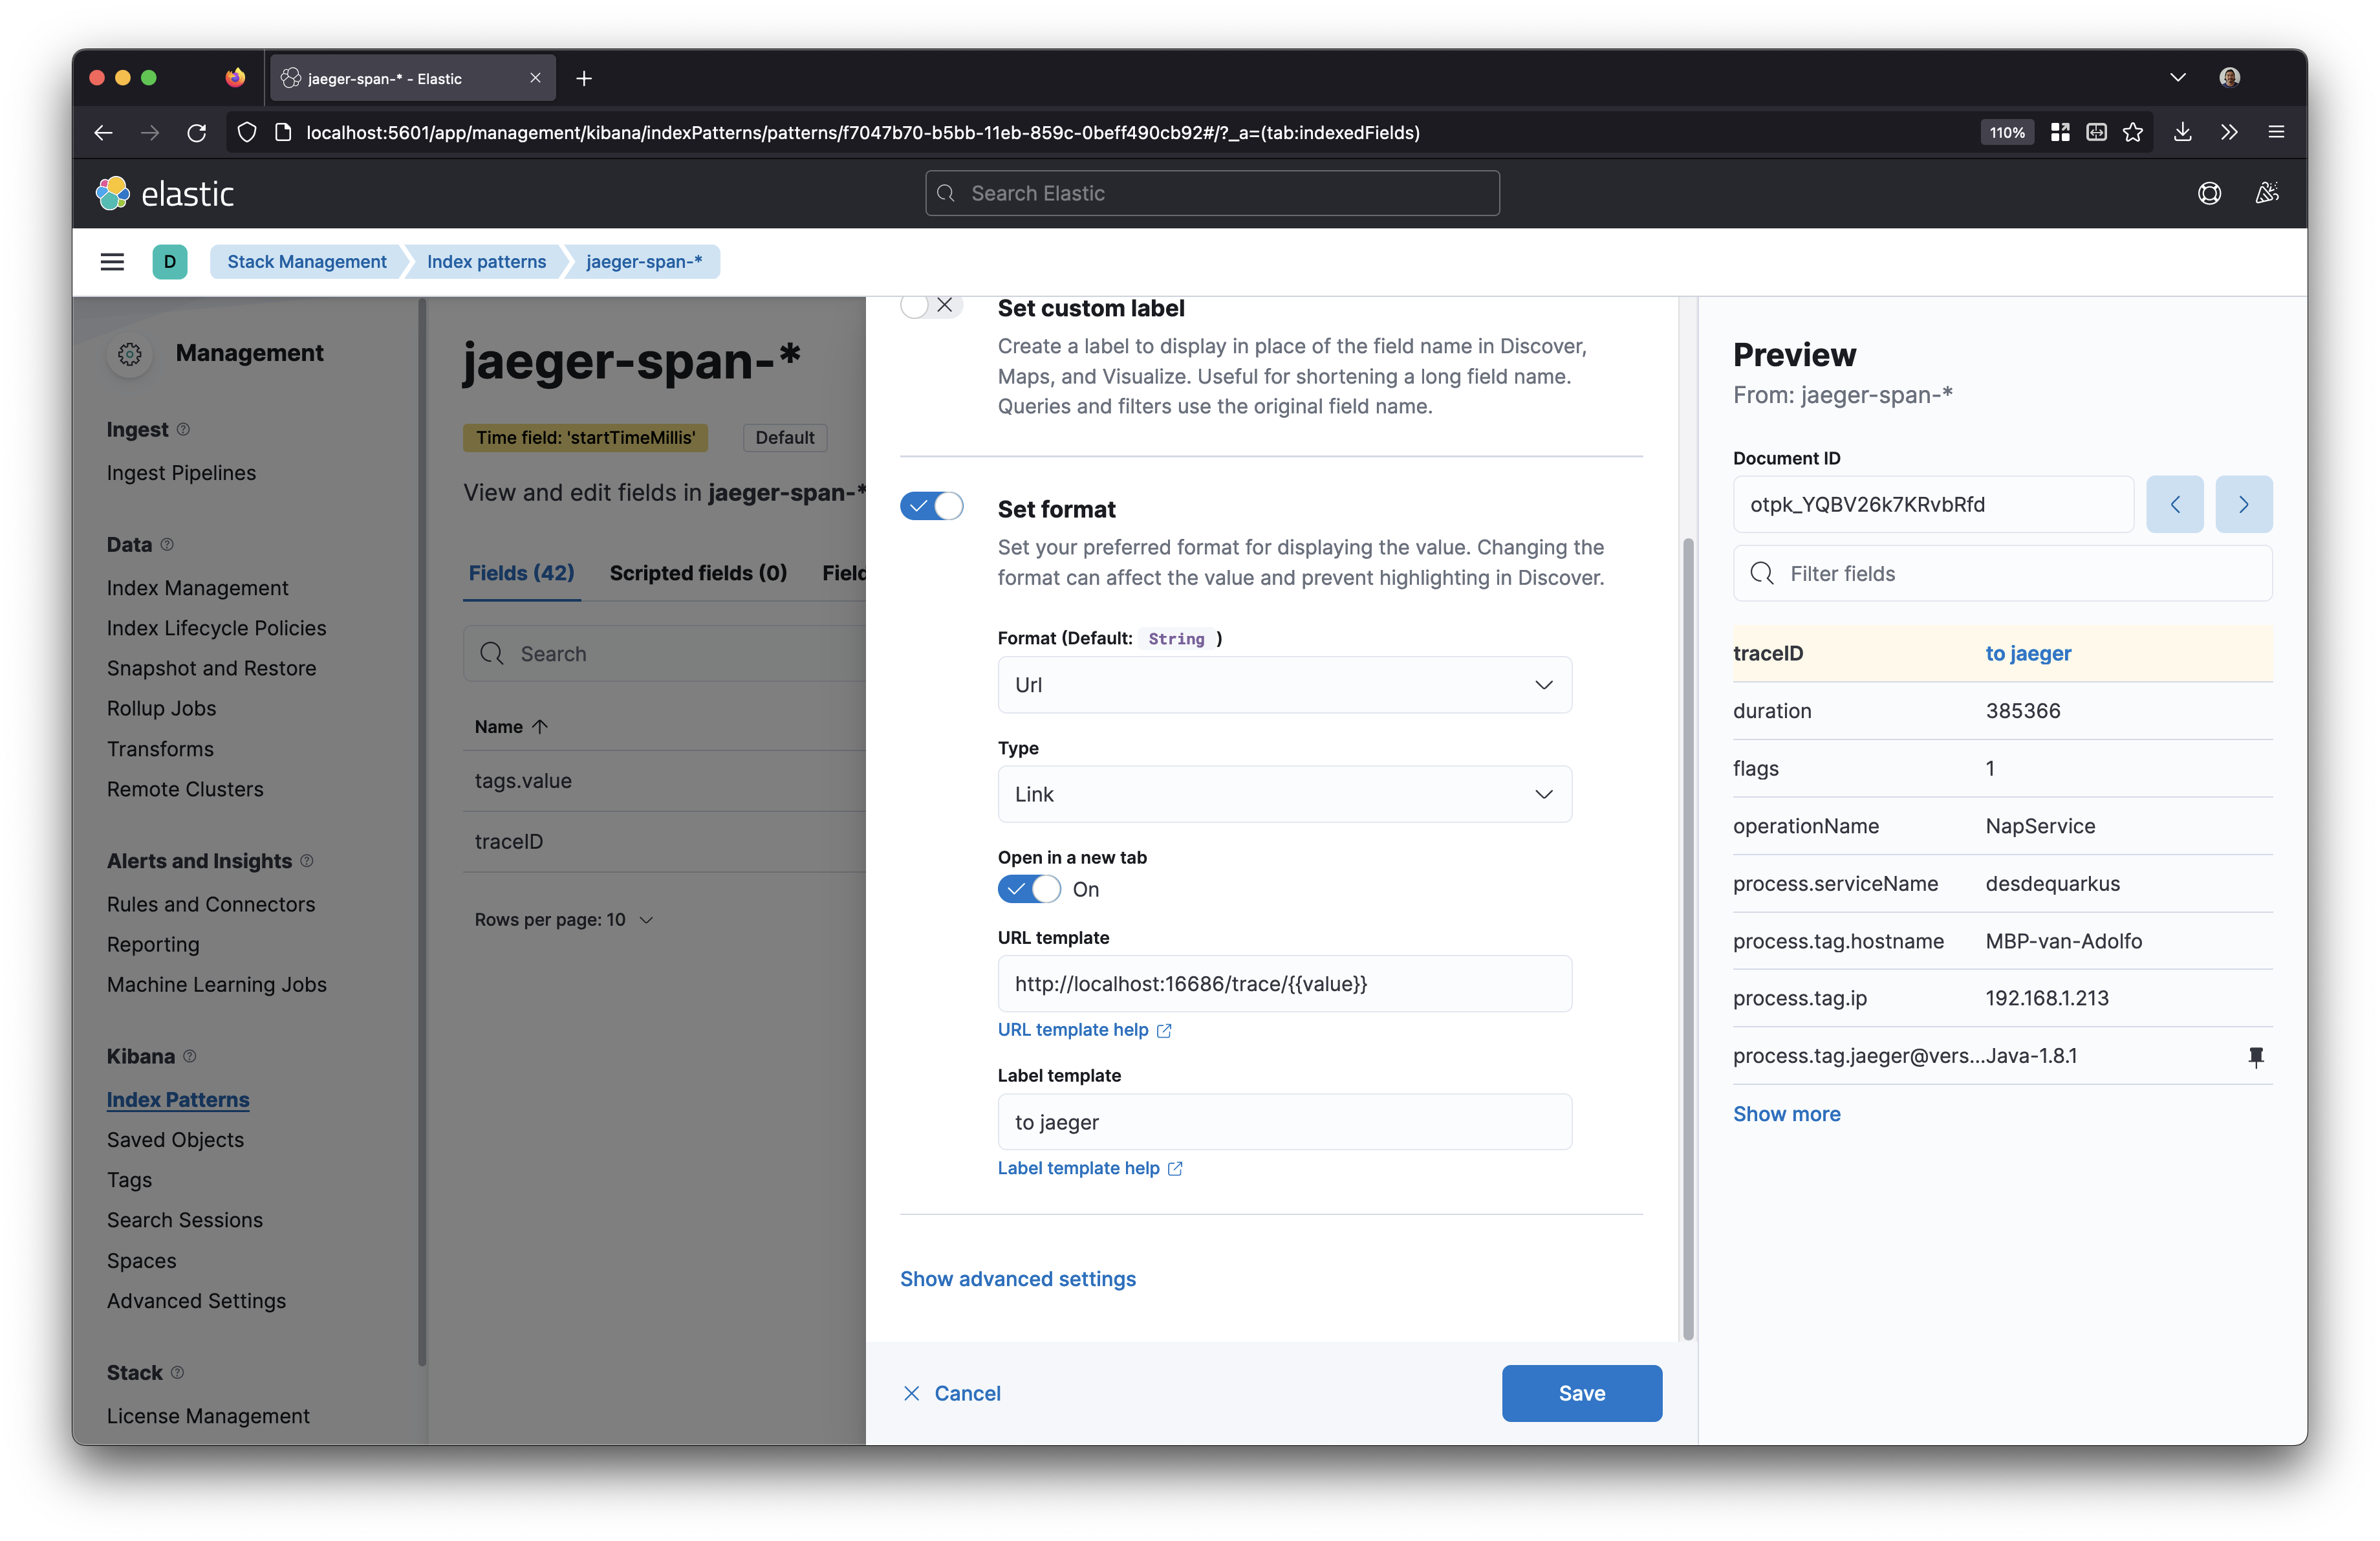Click the URL template input field

1284,984
